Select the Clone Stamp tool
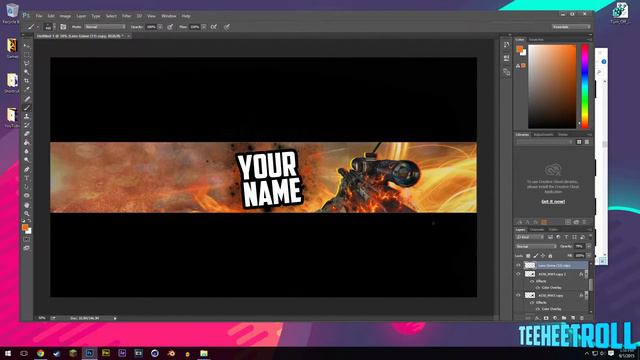This screenshot has width=640, height=360. click(x=27, y=116)
